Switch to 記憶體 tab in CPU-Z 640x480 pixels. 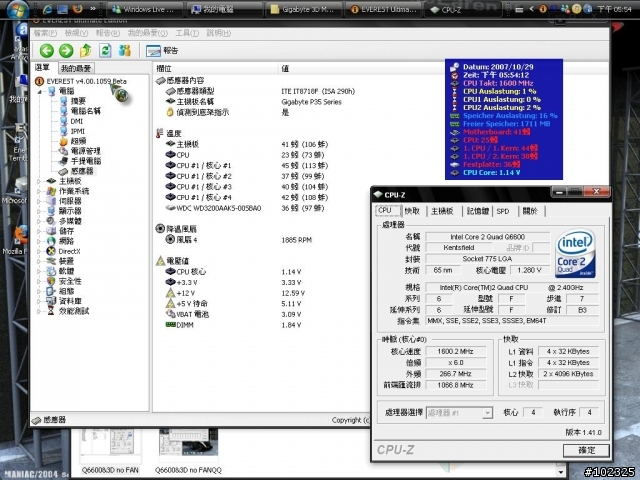tap(478, 211)
